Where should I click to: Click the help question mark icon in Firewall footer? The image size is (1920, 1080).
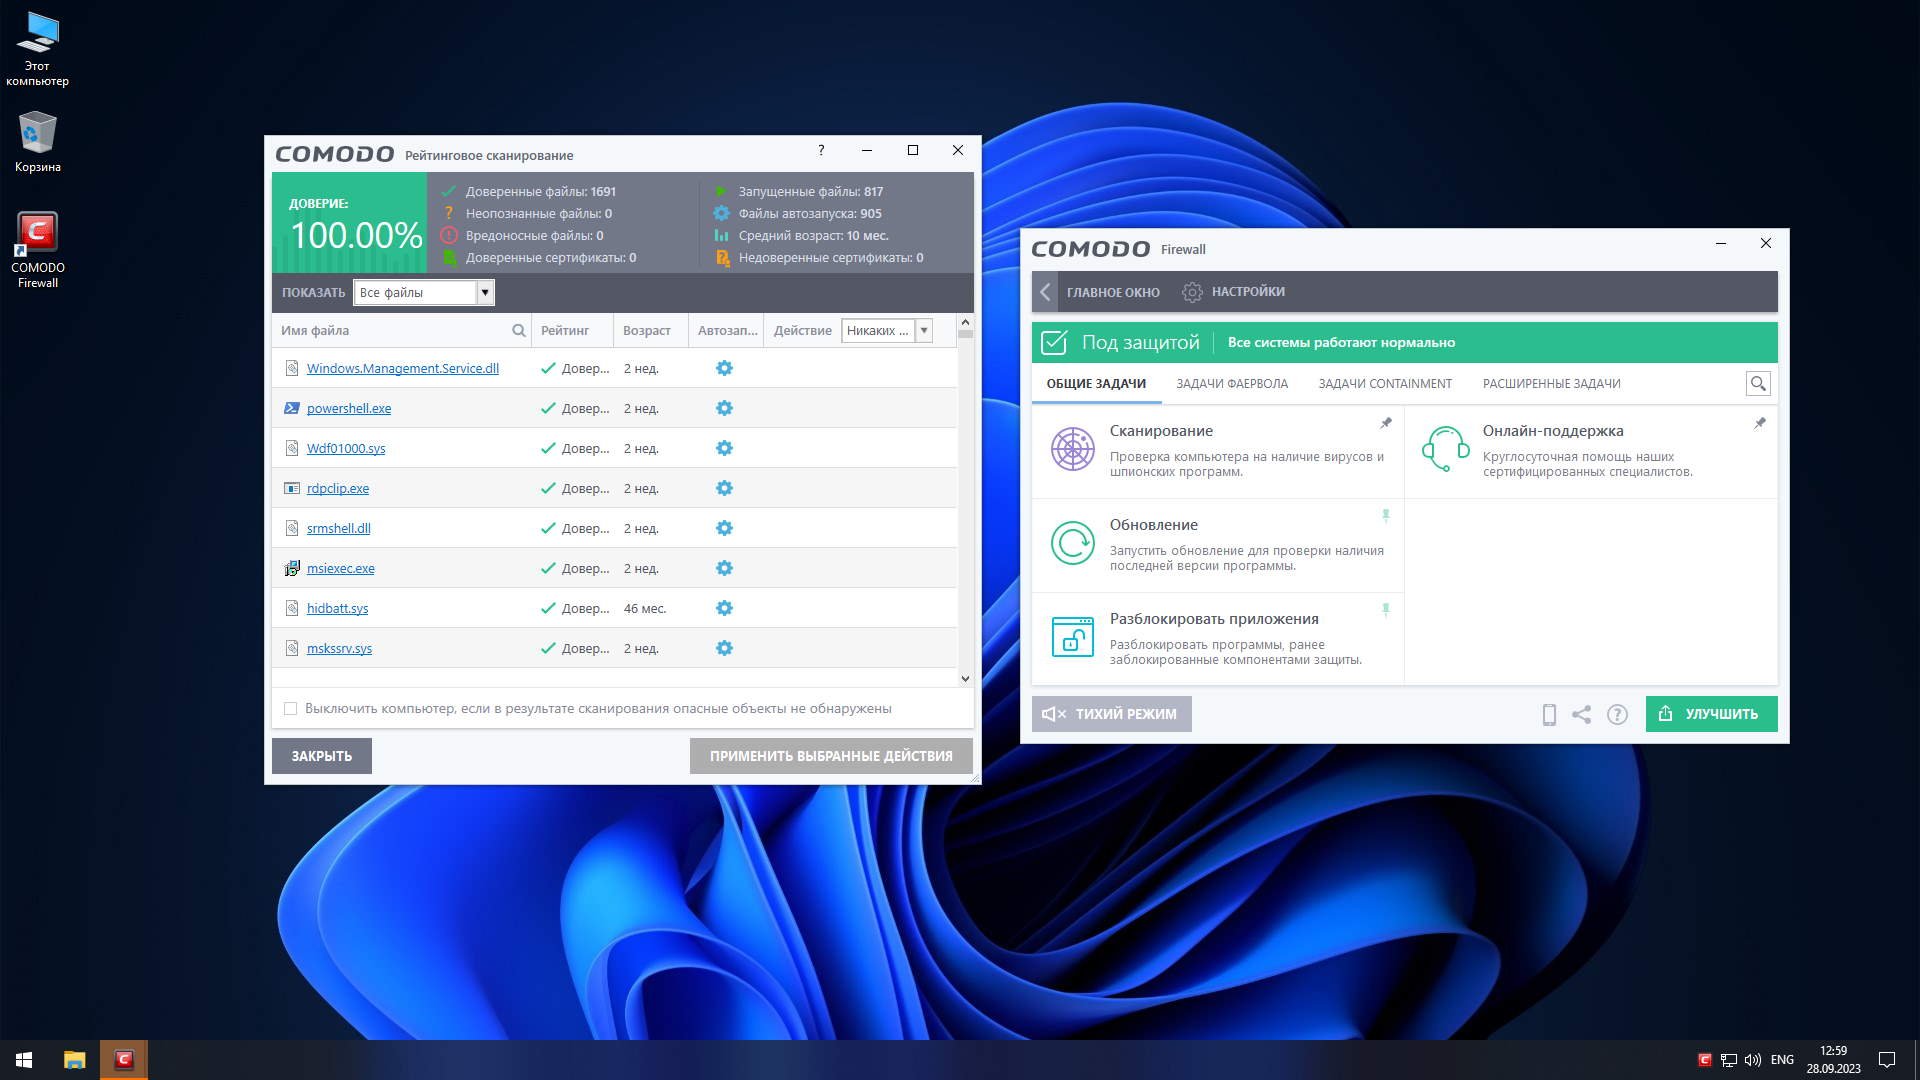pyautogui.click(x=1617, y=714)
